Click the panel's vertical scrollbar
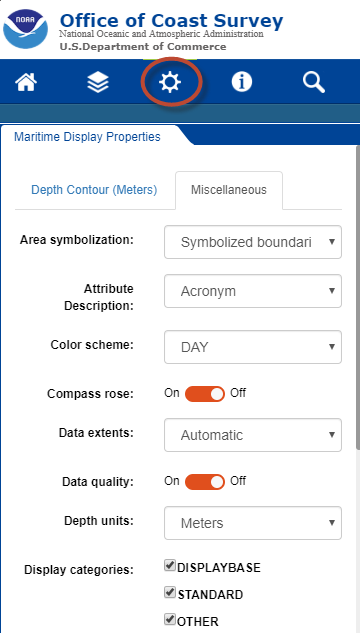This screenshot has width=360, height=633. 358,299
